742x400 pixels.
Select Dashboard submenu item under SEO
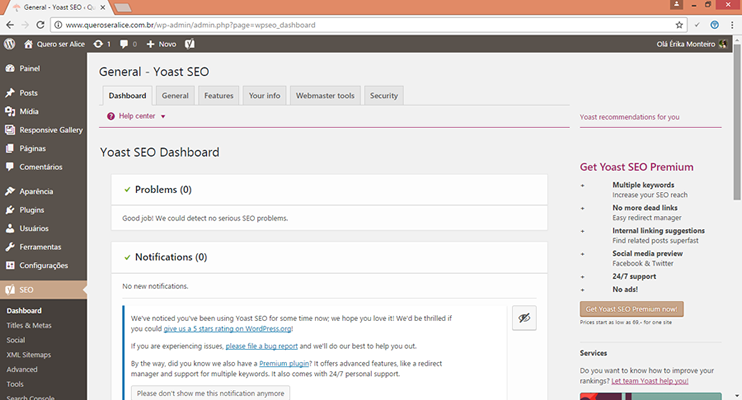[24, 311]
